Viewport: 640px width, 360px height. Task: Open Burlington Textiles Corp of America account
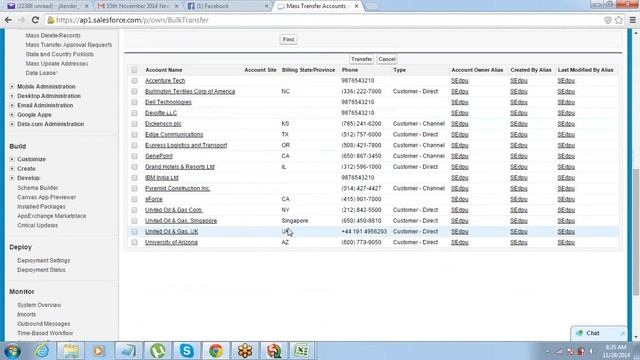point(190,91)
